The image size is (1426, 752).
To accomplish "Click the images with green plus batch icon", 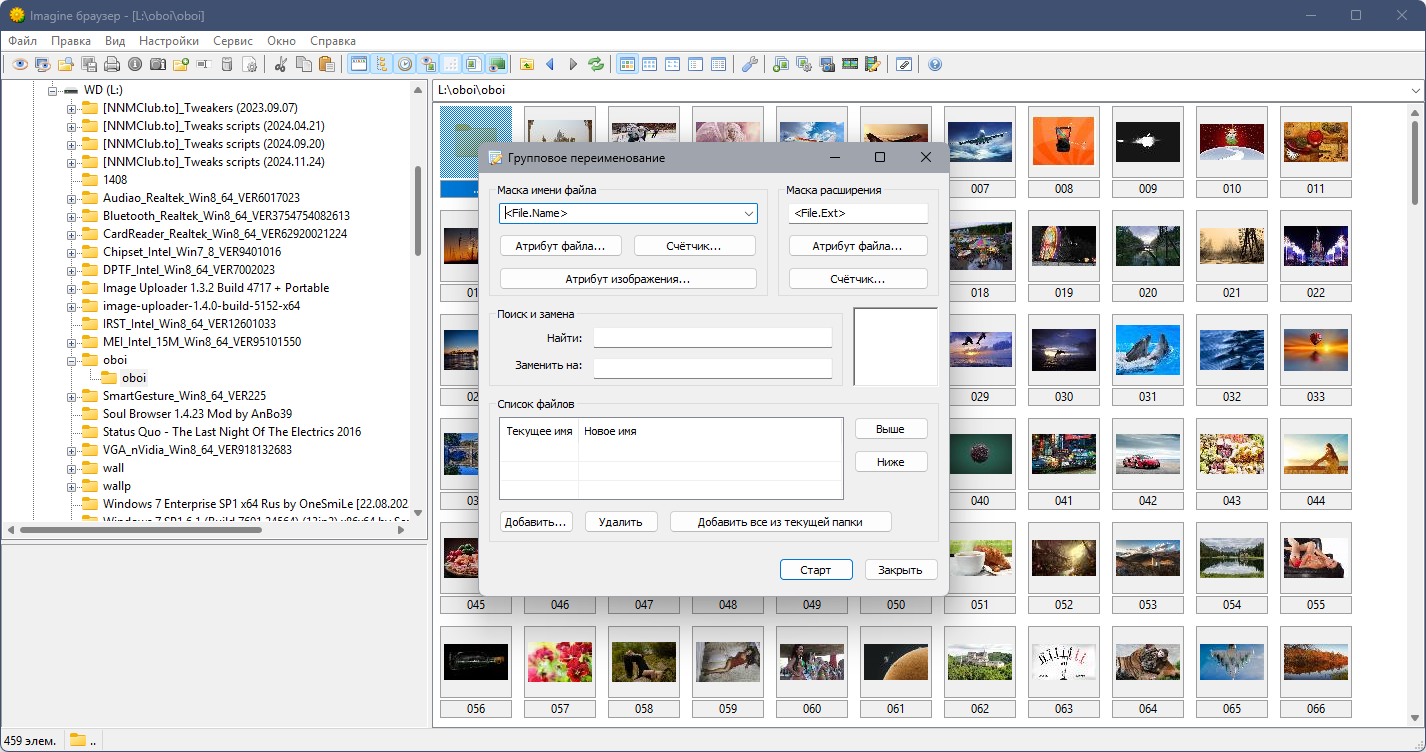I will pos(781,64).
